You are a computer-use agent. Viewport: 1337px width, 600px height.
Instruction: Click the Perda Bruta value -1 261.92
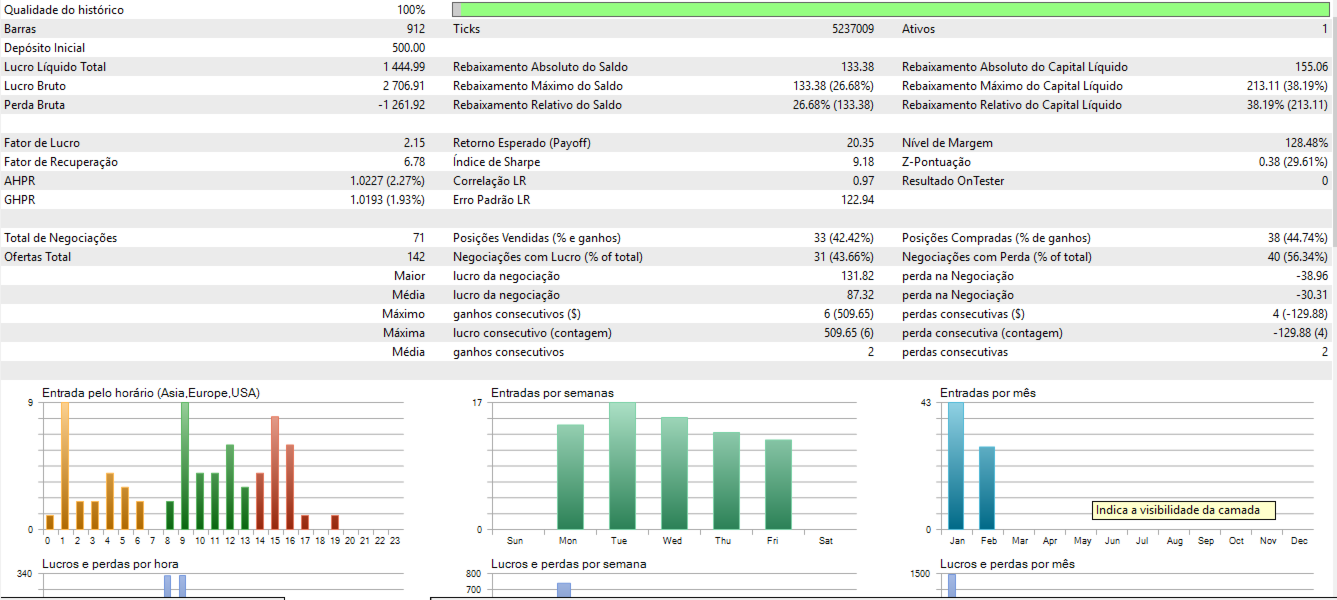(401, 105)
